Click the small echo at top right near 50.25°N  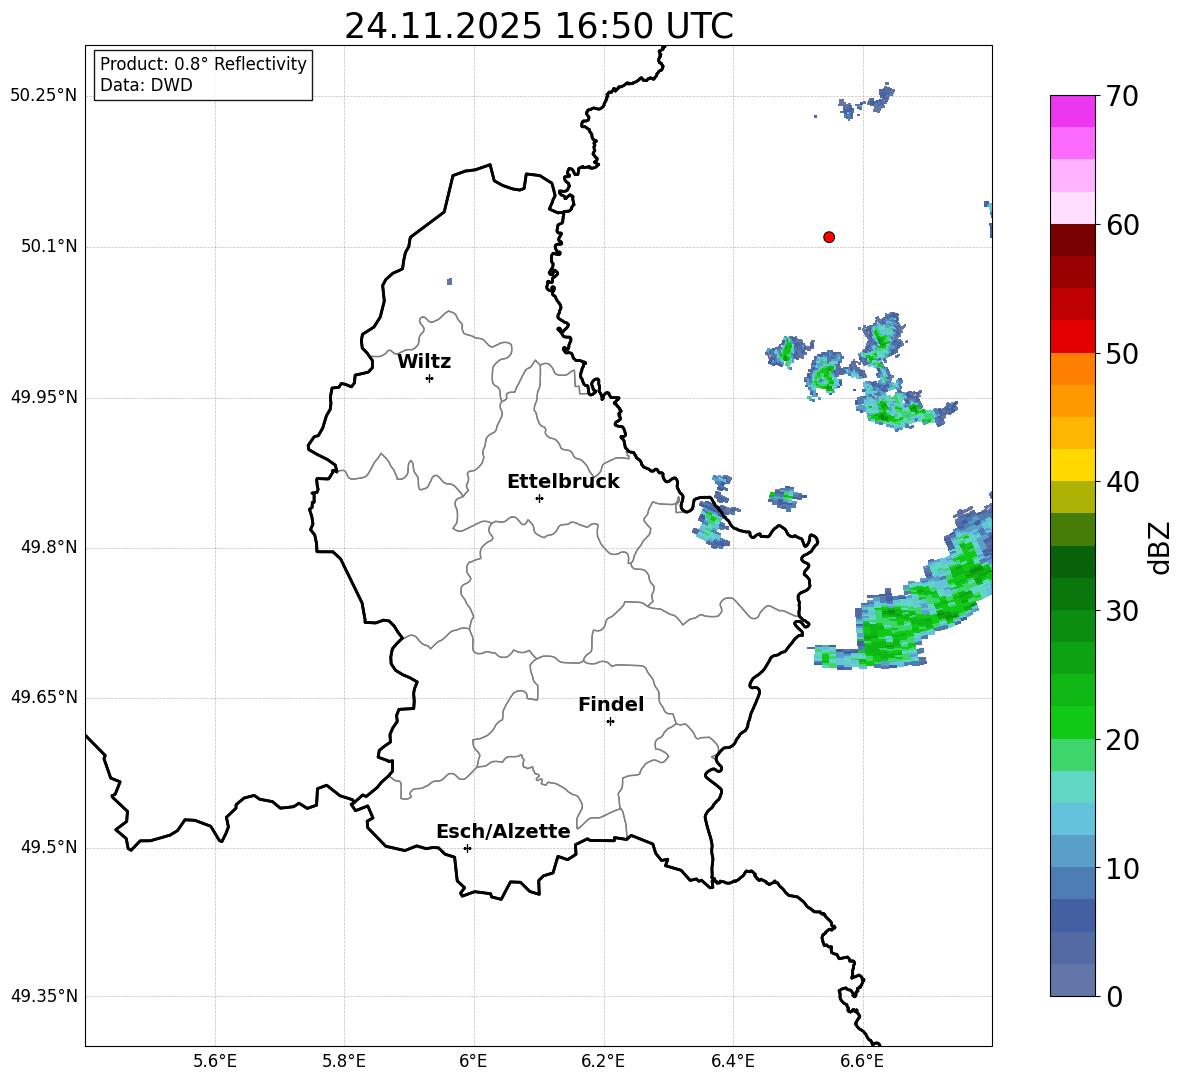[867, 102]
